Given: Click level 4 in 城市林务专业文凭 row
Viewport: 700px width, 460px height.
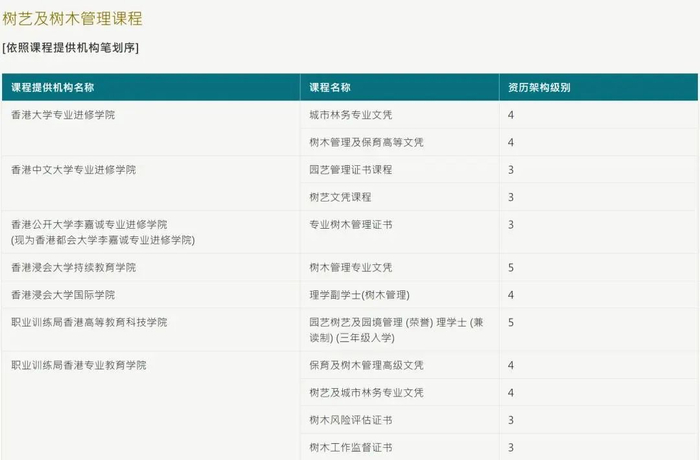Looking at the screenshot, I should point(511,115).
